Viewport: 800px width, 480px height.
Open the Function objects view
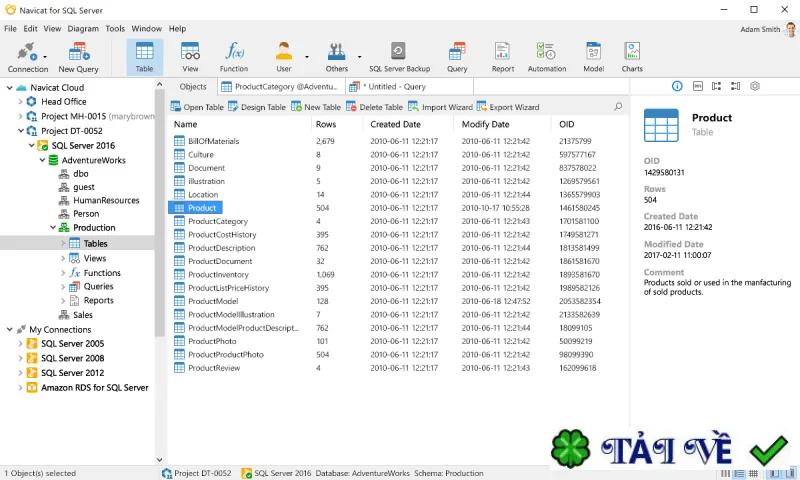point(234,57)
